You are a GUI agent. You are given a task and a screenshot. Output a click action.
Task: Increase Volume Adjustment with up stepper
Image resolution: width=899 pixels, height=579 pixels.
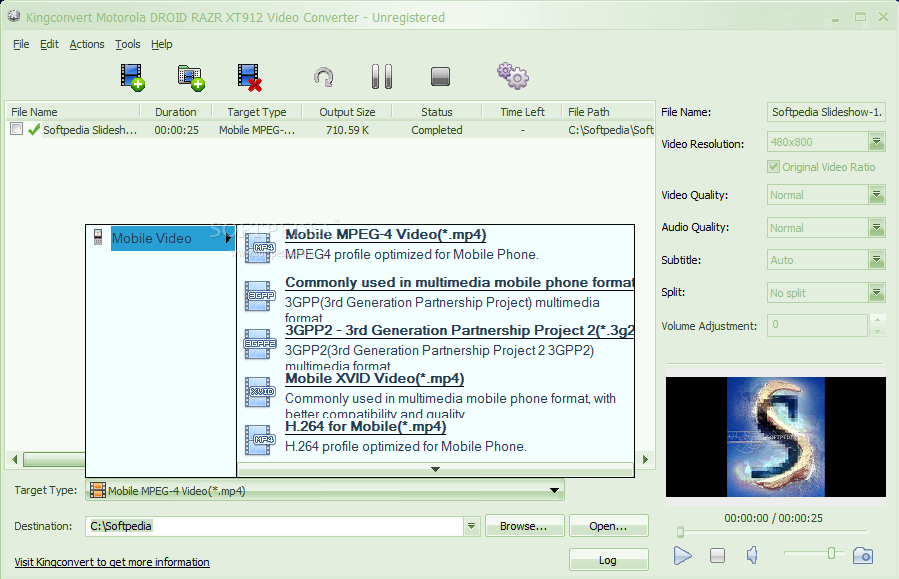click(877, 319)
